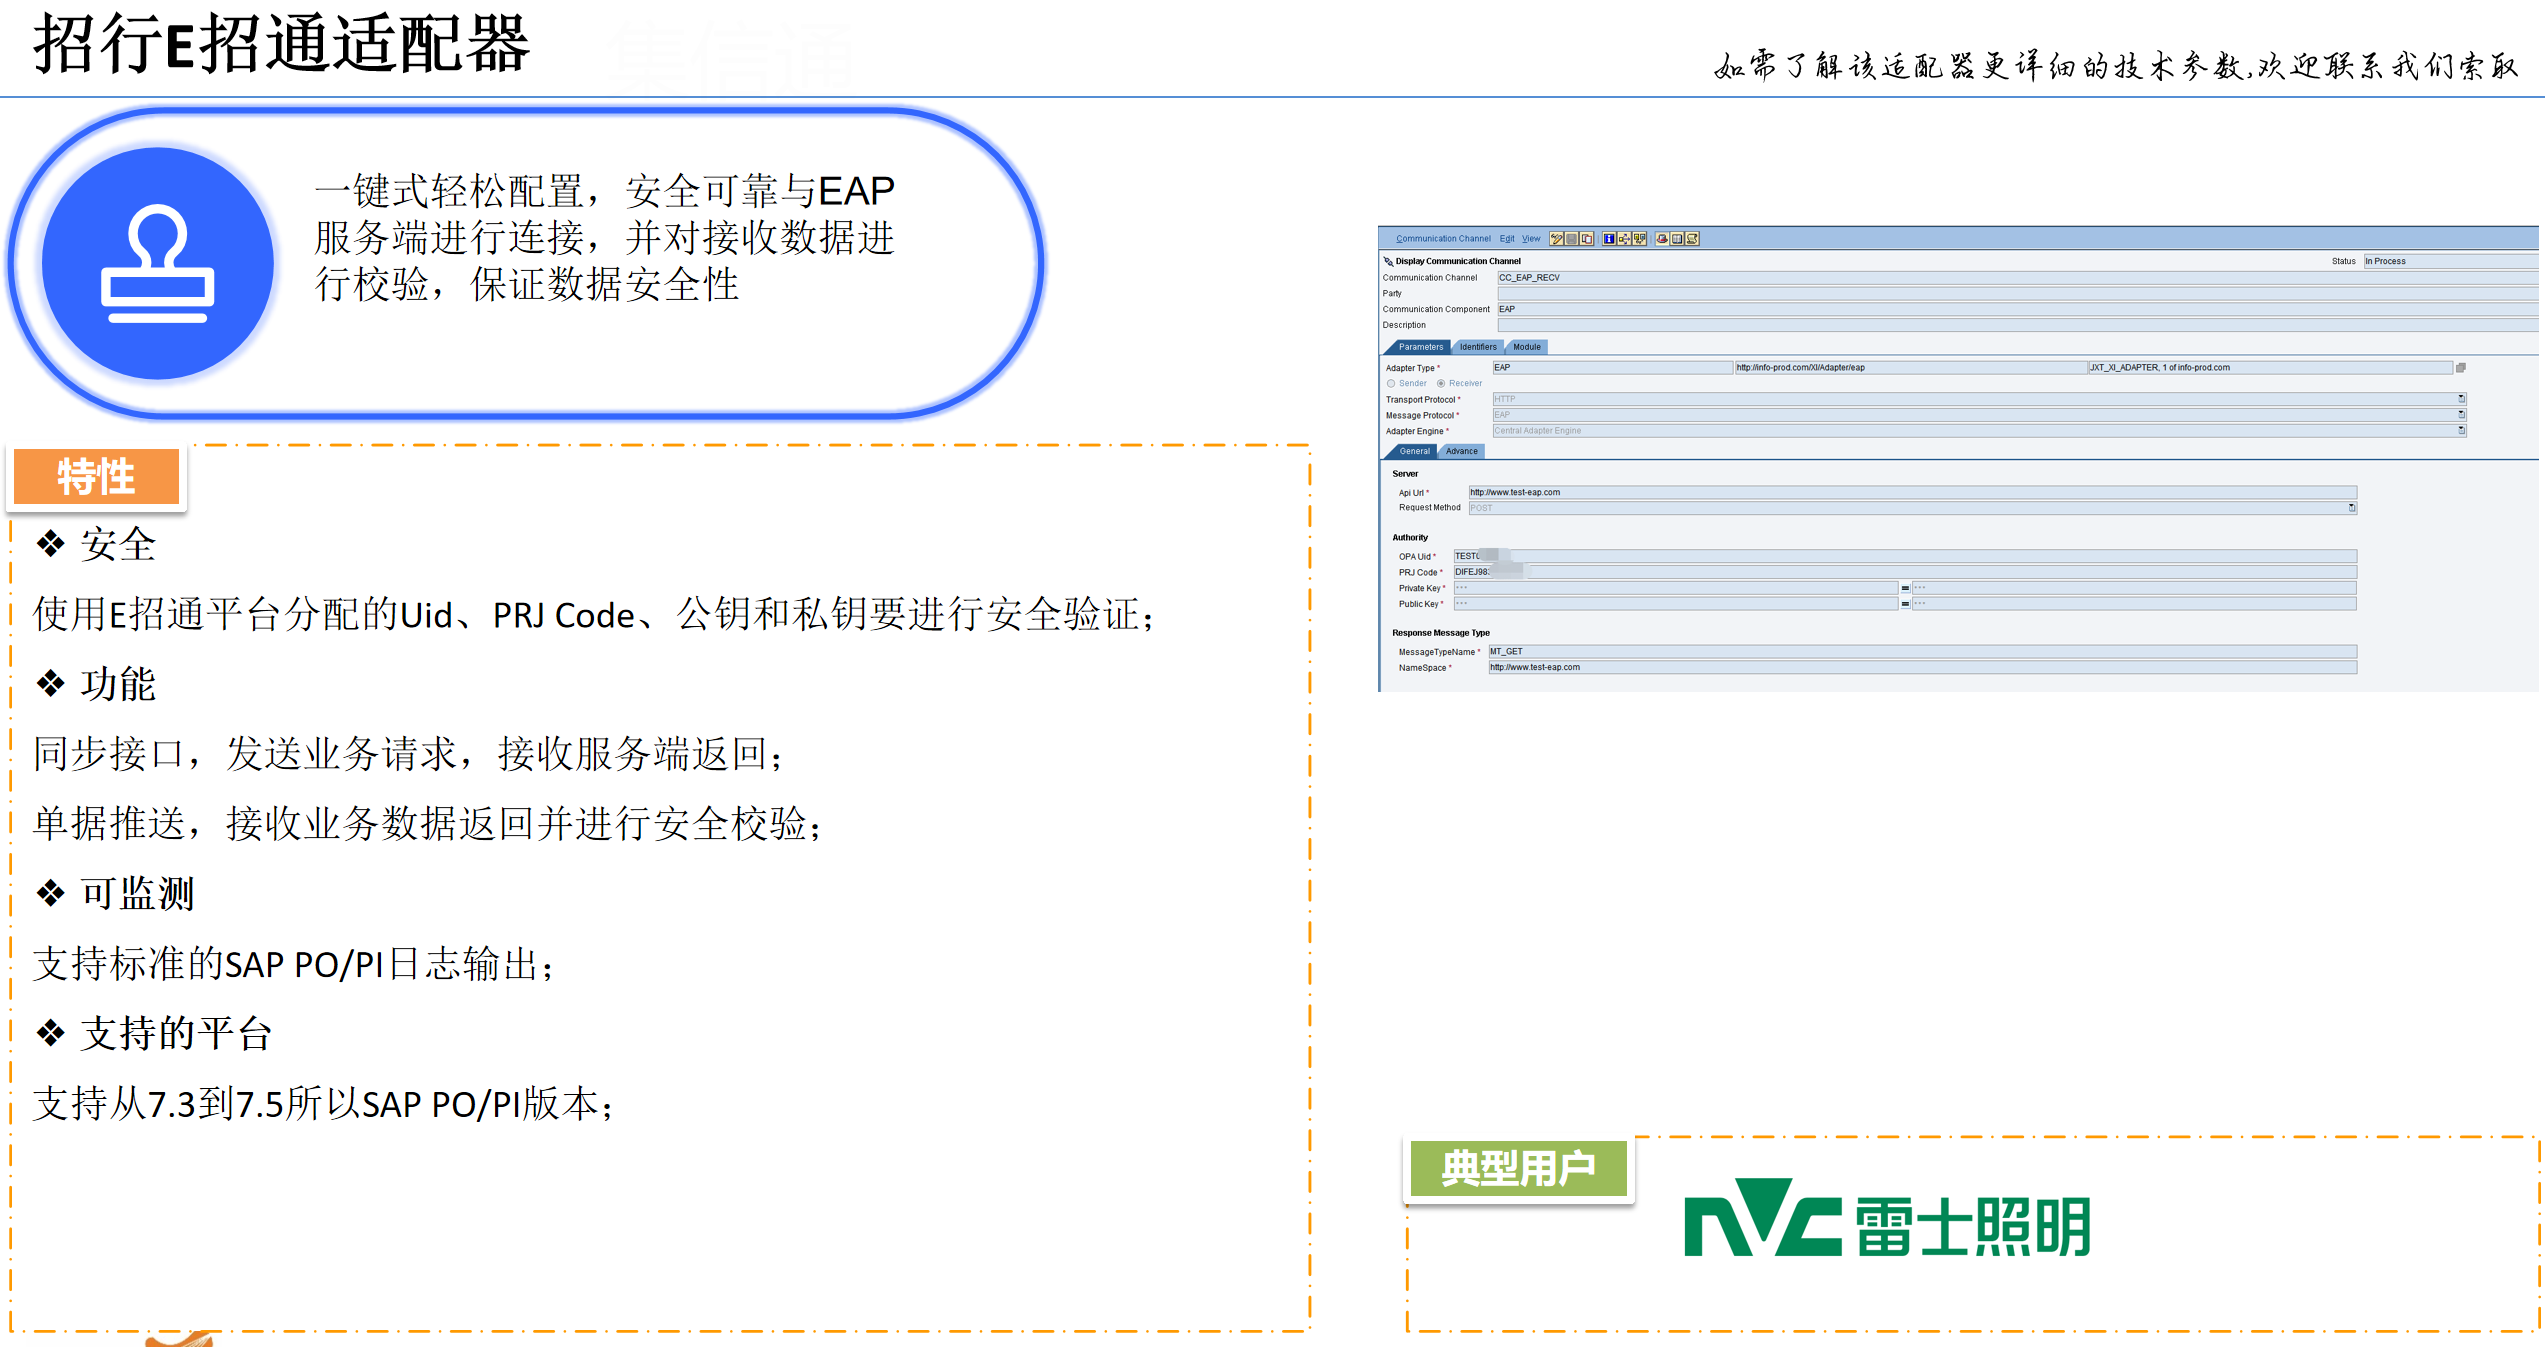Click the orange 特性 label
The image size is (2545, 1347).
[97, 476]
